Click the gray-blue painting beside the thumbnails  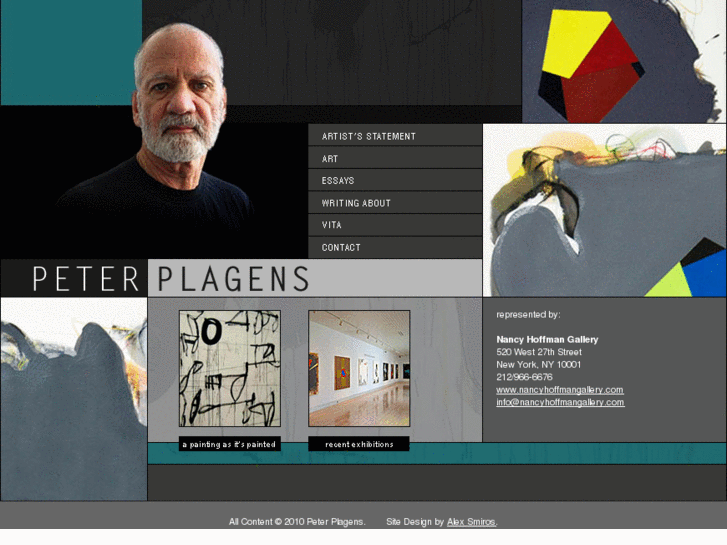coord(74,399)
